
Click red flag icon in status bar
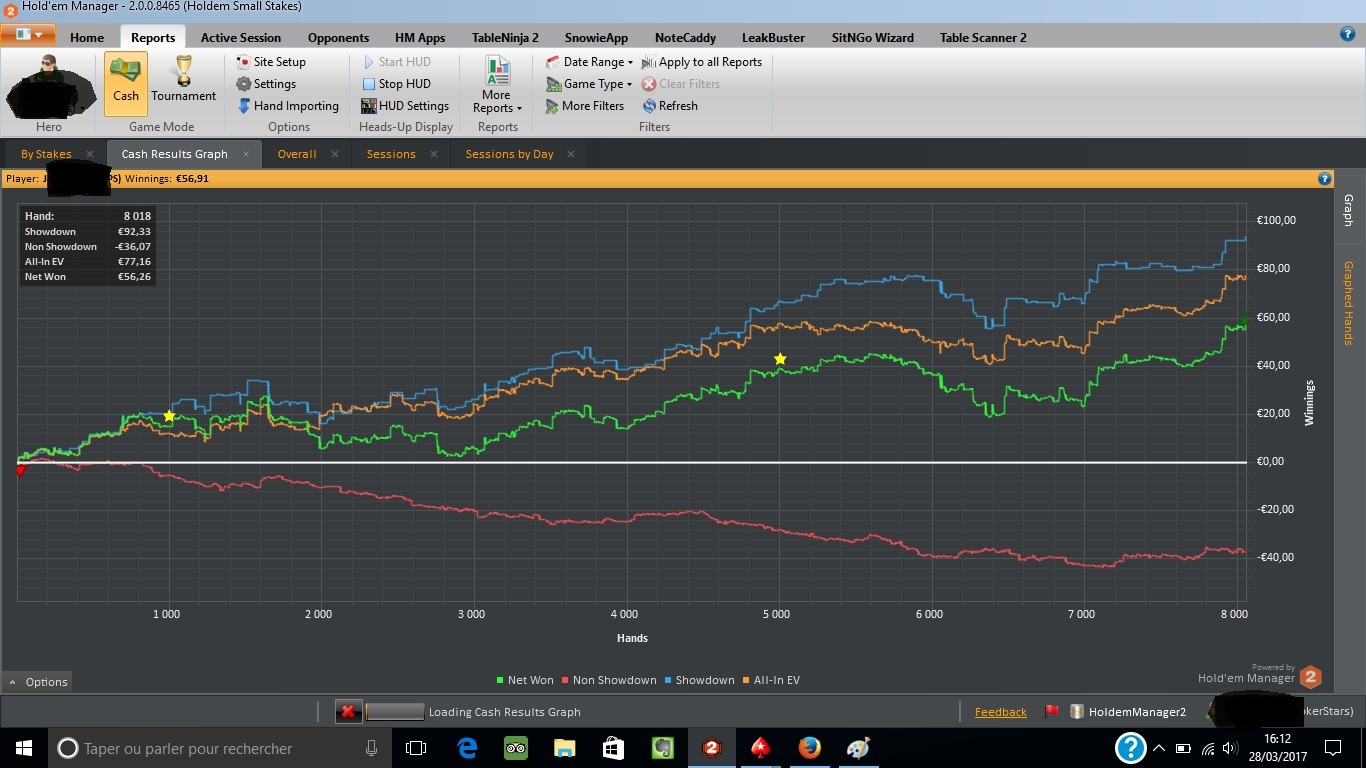pos(1052,712)
